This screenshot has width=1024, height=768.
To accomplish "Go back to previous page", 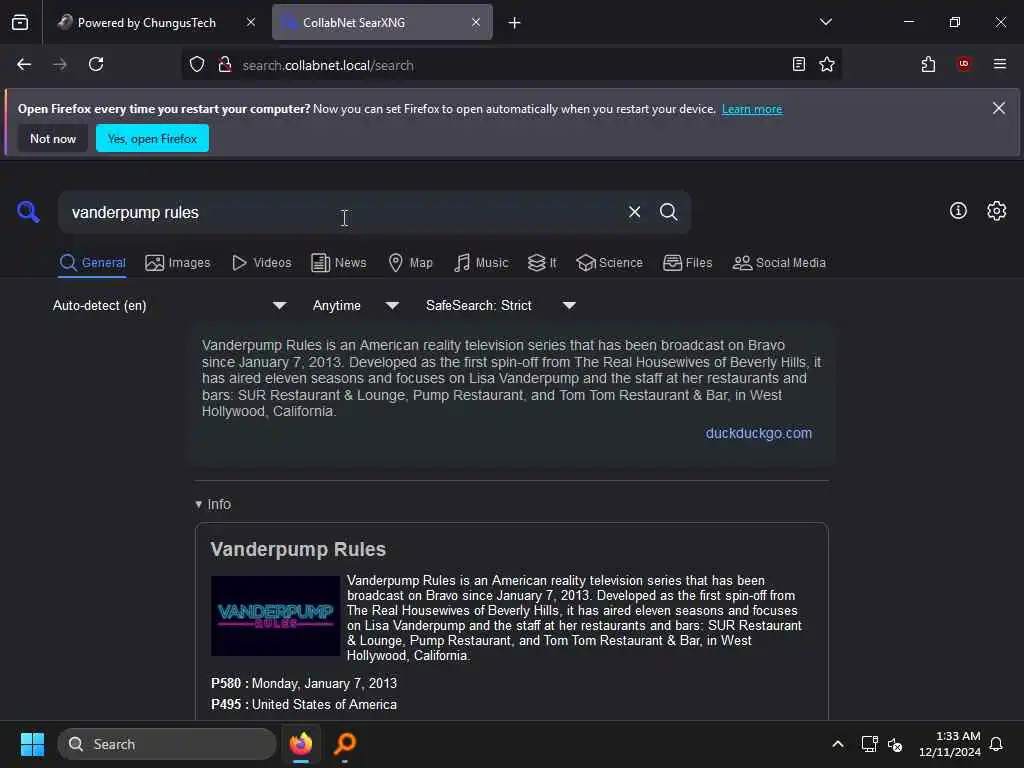I will [x=24, y=65].
